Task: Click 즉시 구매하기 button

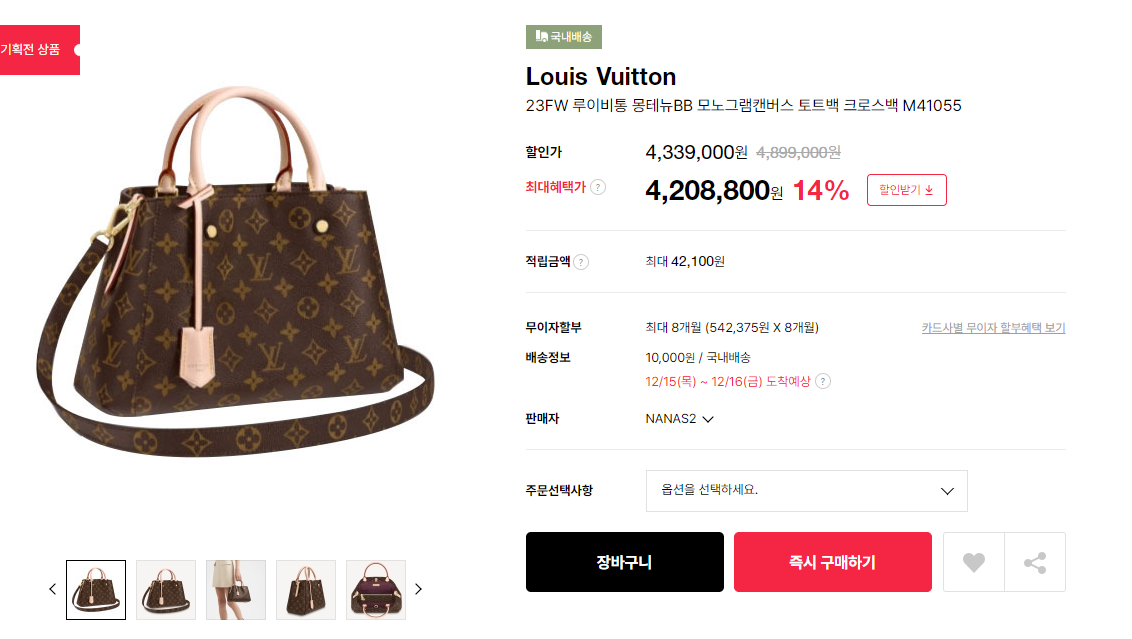Action: pos(832,562)
